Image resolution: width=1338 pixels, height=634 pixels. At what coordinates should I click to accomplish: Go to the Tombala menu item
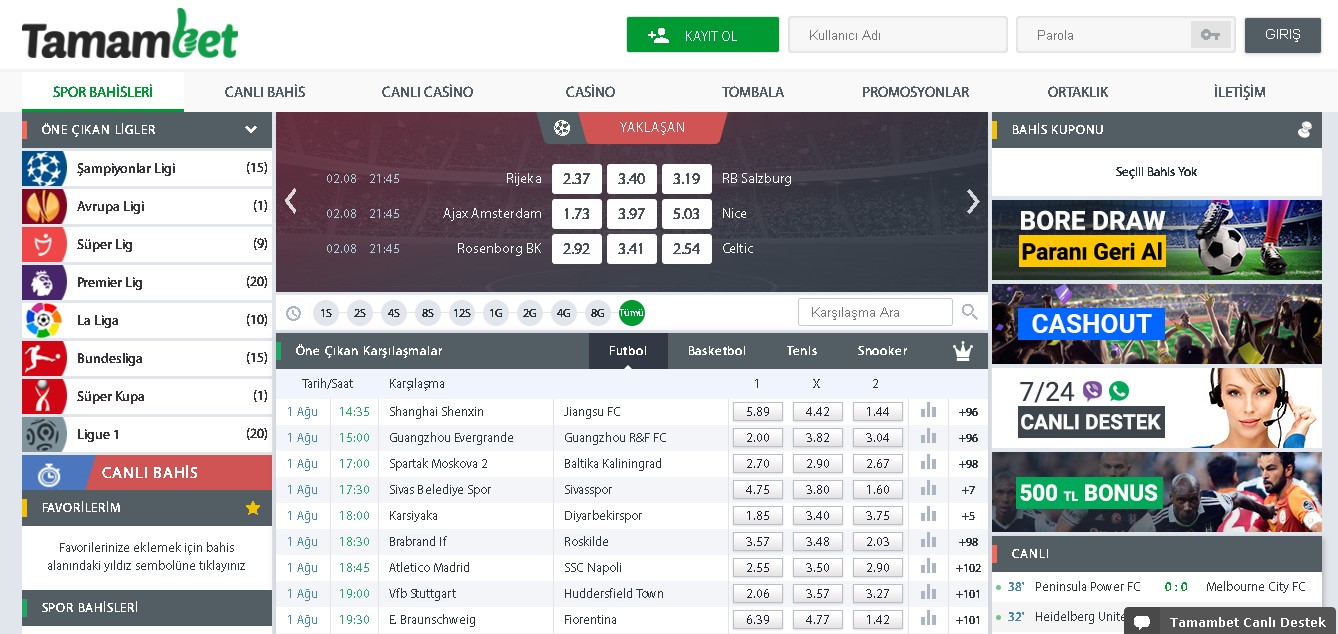tap(753, 92)
